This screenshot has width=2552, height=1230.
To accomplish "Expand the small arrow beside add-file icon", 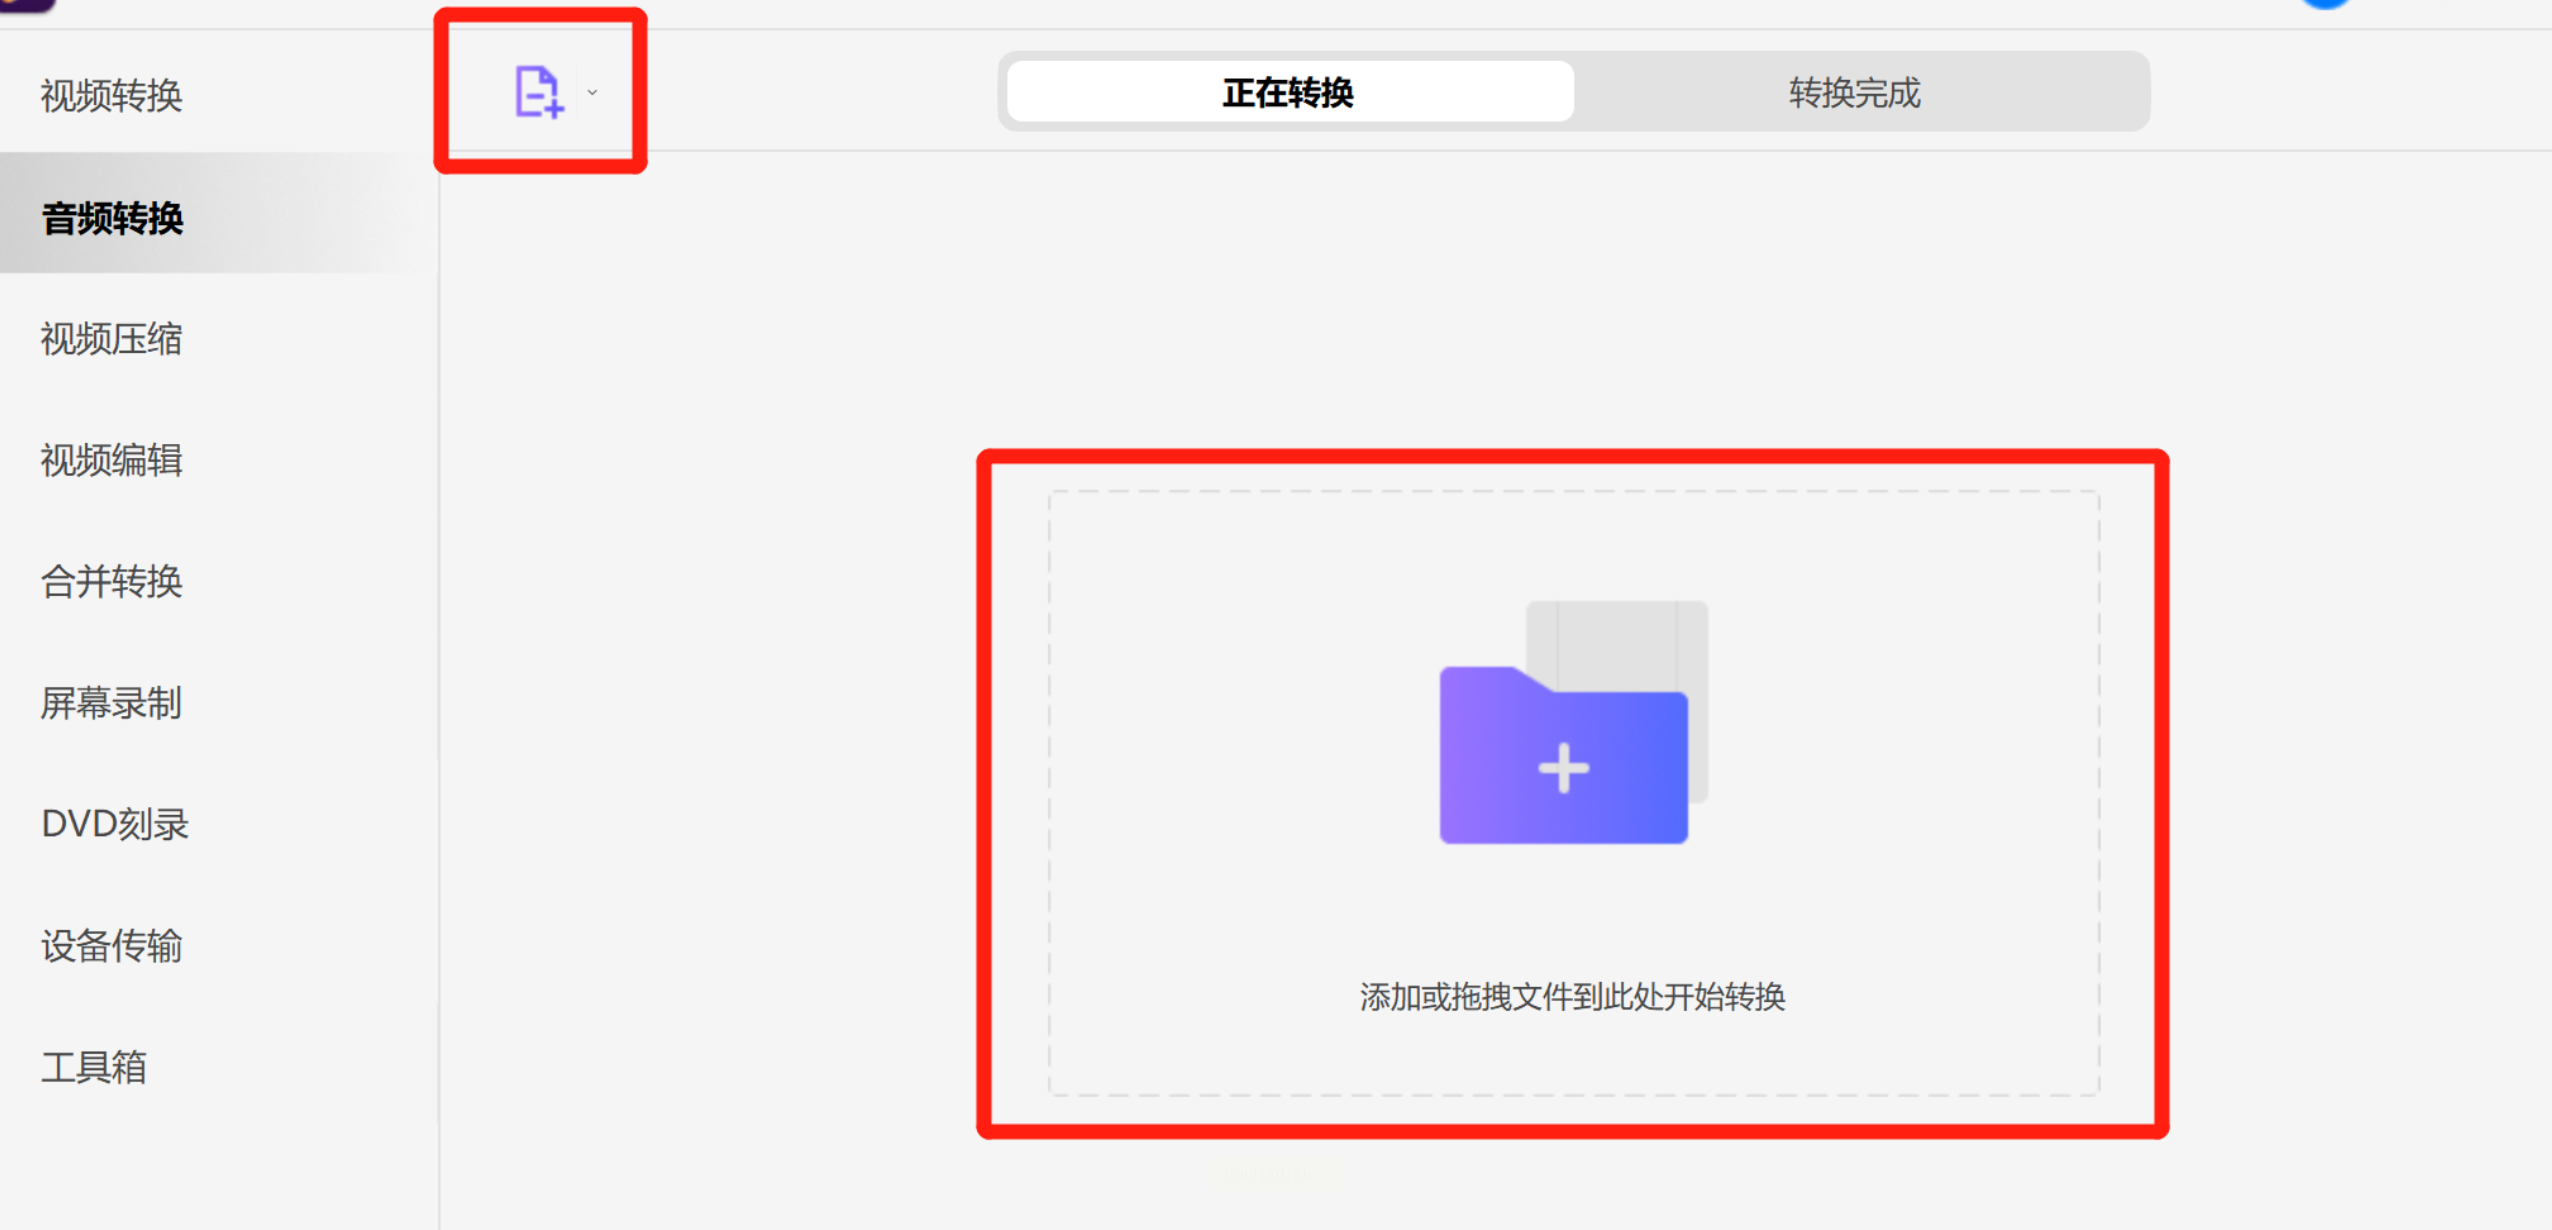I will (592, 93).
